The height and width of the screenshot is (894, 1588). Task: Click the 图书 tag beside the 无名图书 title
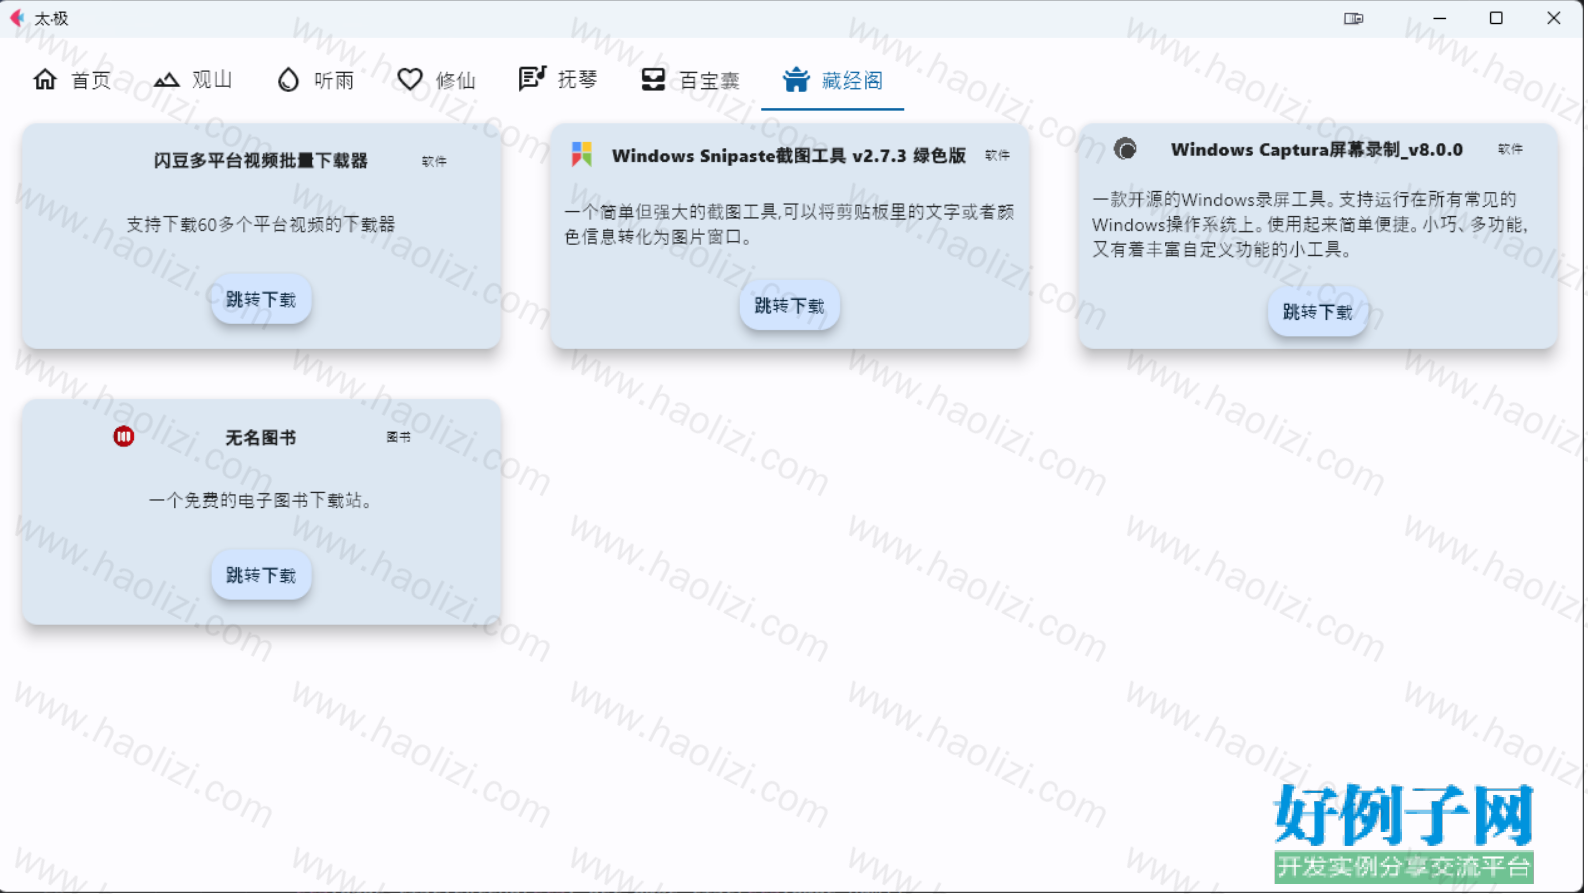[398, 437]
